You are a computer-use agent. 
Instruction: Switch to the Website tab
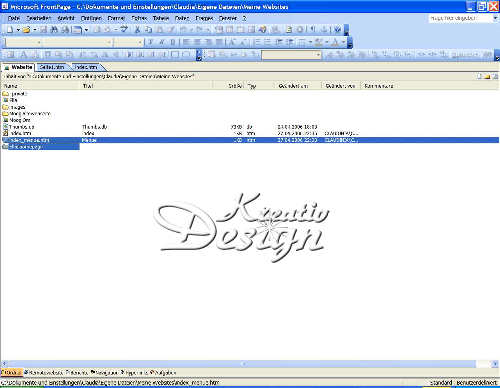pos(19,67)
